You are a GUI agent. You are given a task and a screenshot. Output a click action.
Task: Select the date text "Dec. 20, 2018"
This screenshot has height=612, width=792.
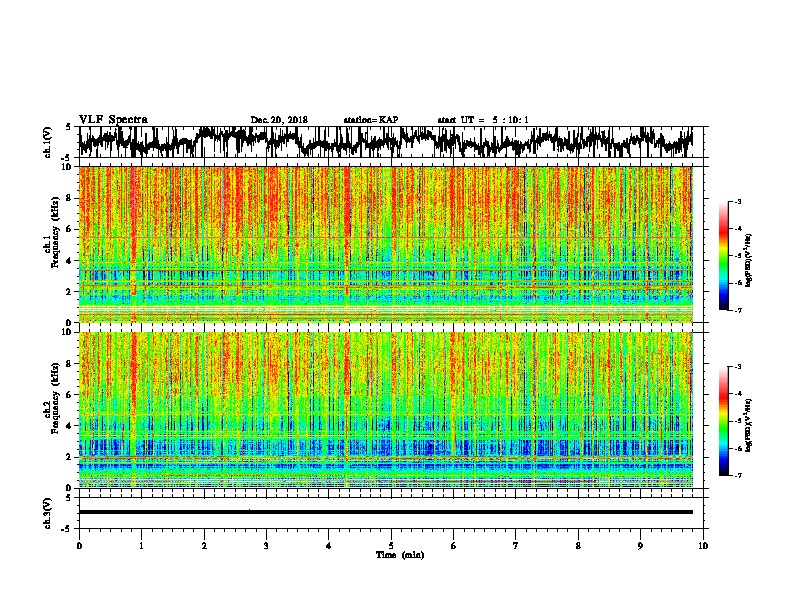pos(279,120)
